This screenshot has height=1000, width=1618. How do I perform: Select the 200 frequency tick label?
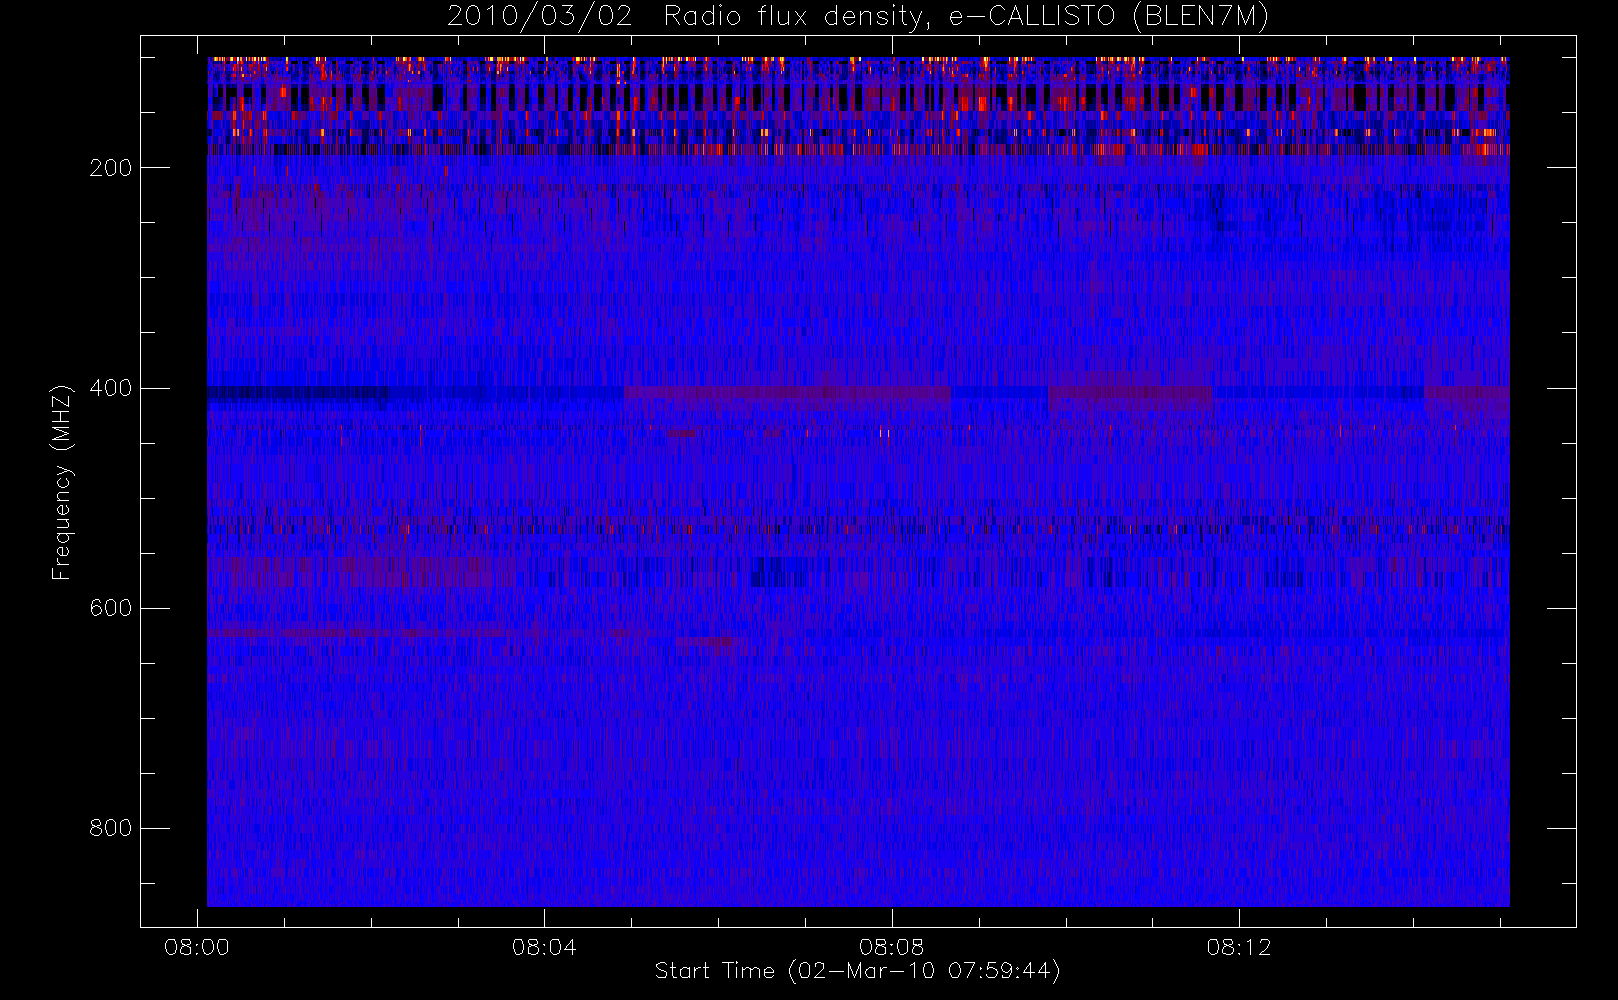point(110,168)
